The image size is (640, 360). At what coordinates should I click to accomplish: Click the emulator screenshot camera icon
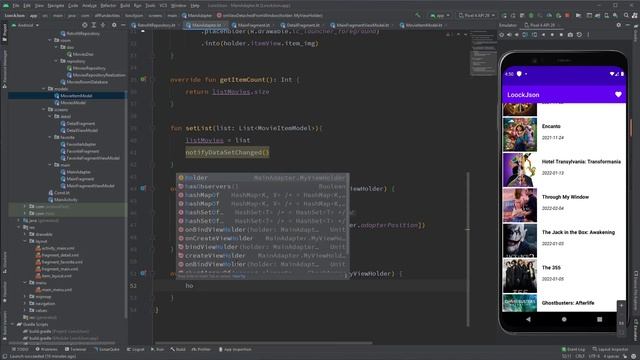coord(570,35)
